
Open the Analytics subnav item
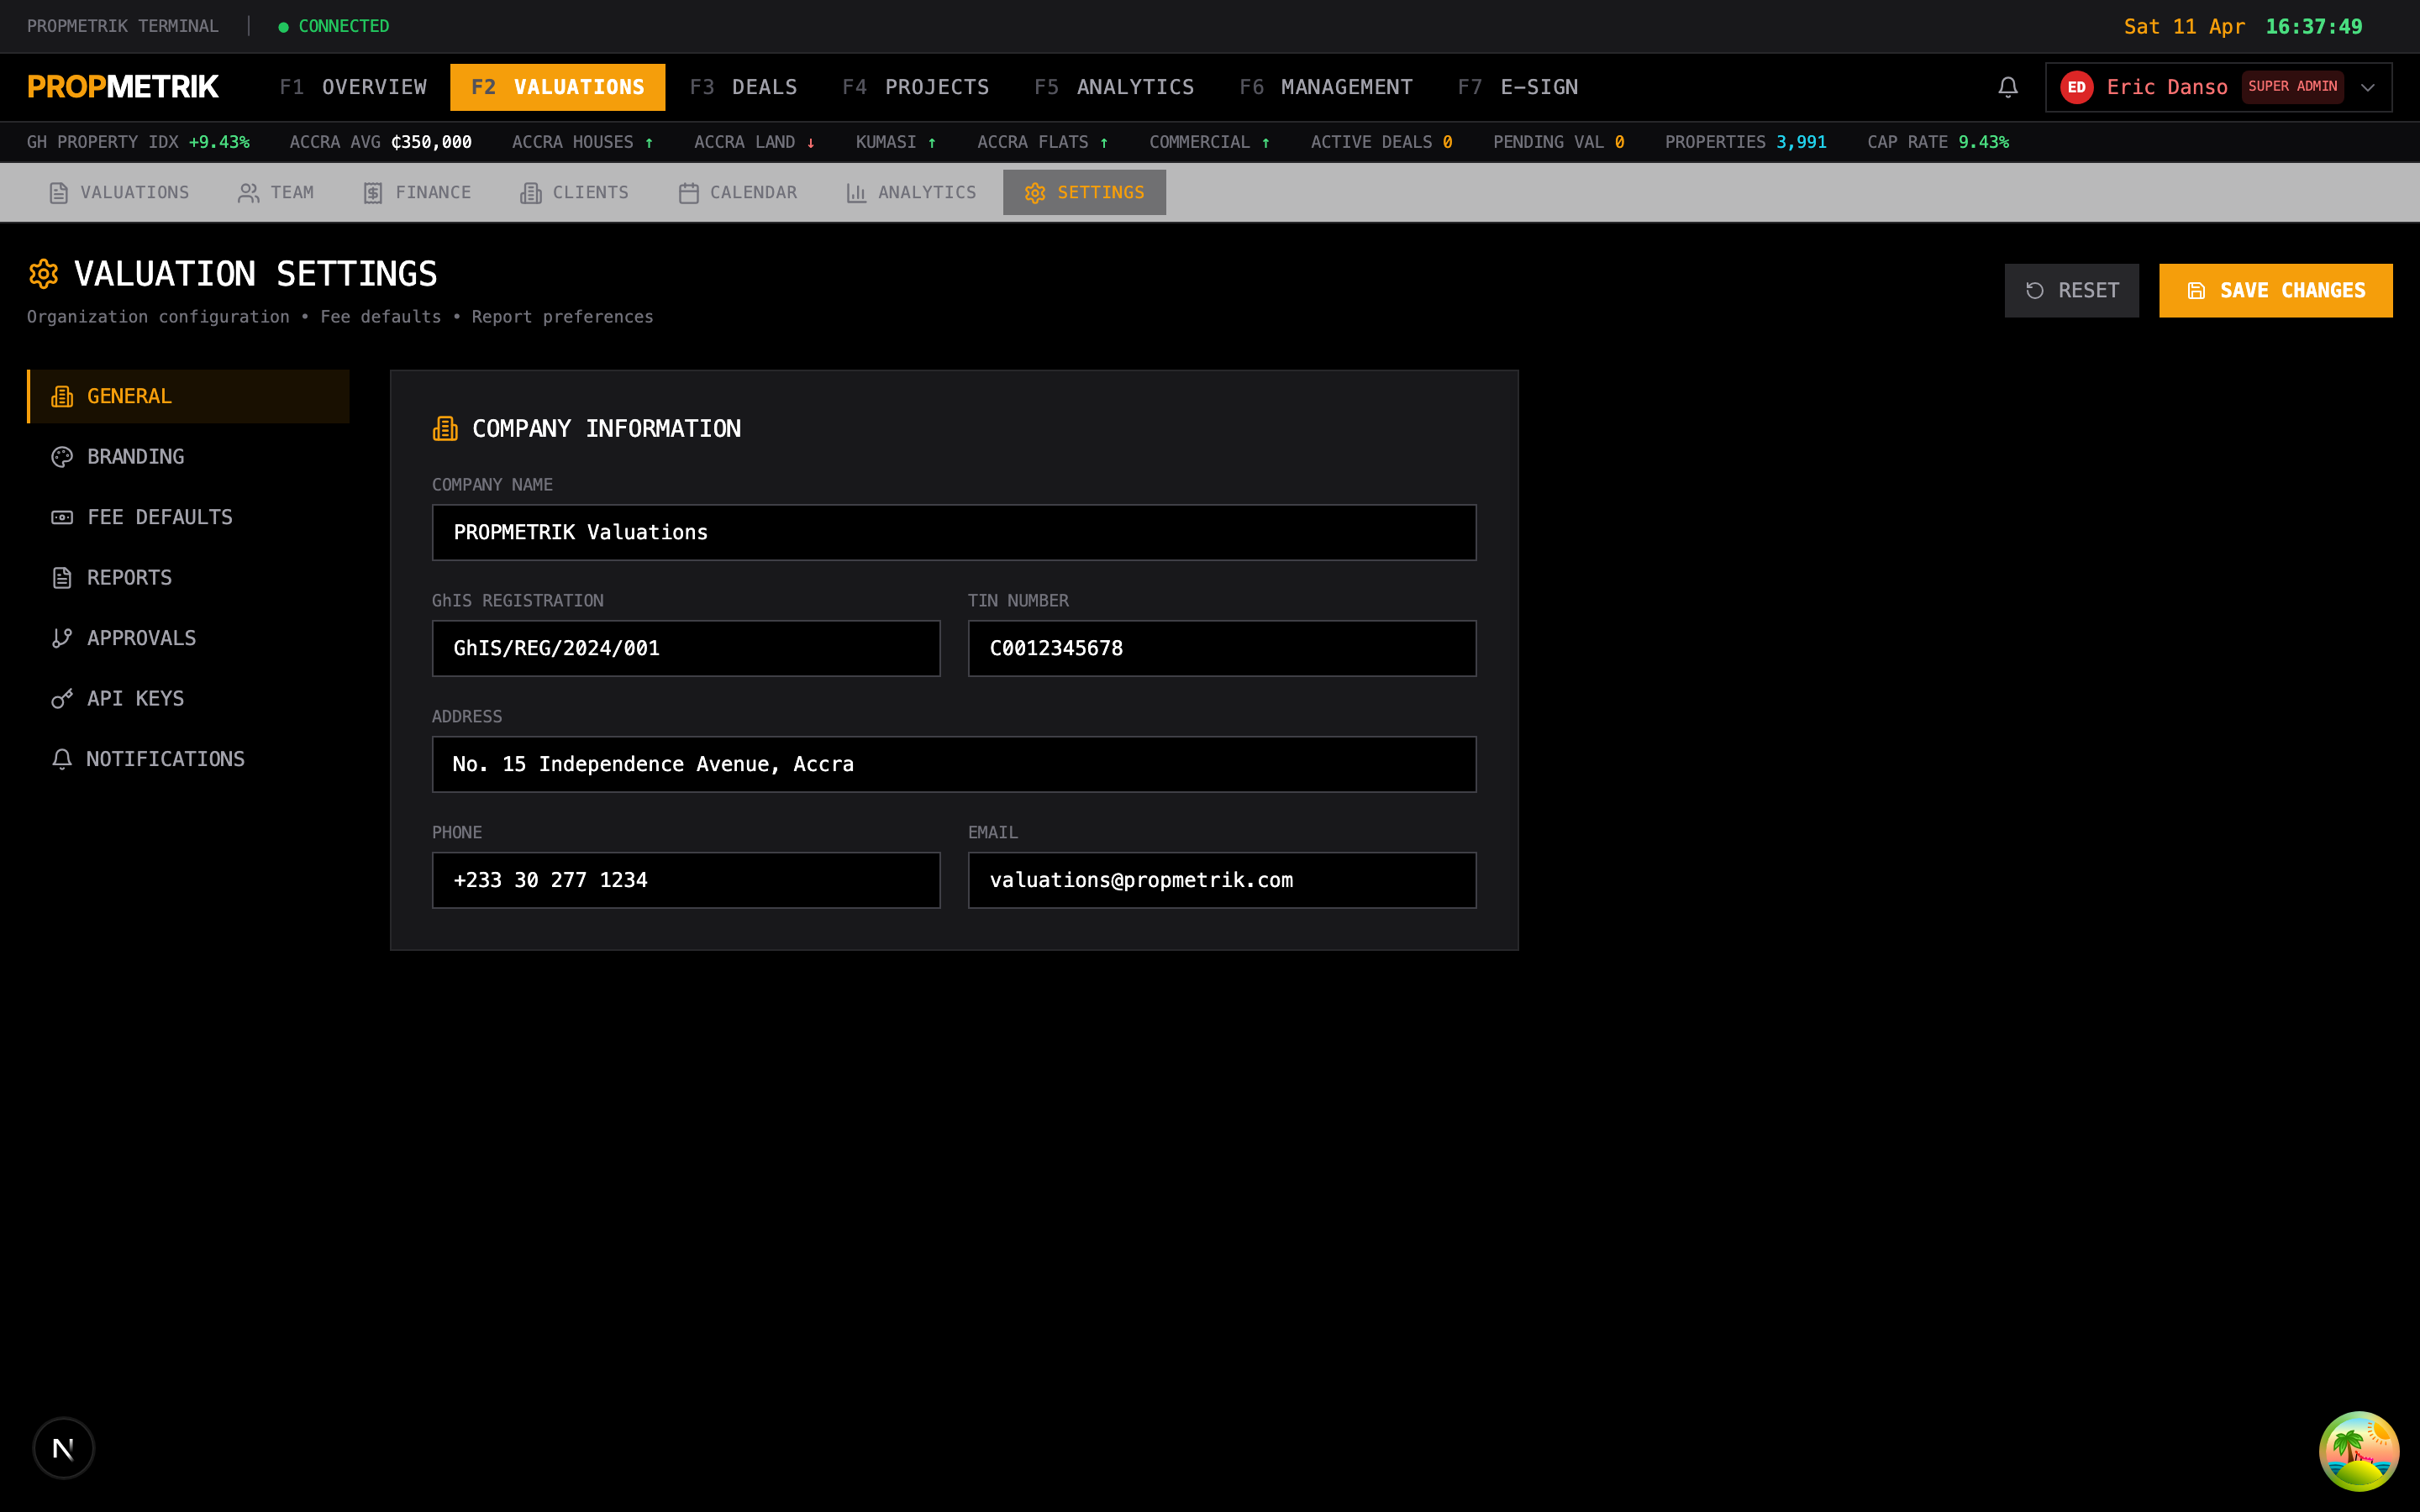[911, 193]
